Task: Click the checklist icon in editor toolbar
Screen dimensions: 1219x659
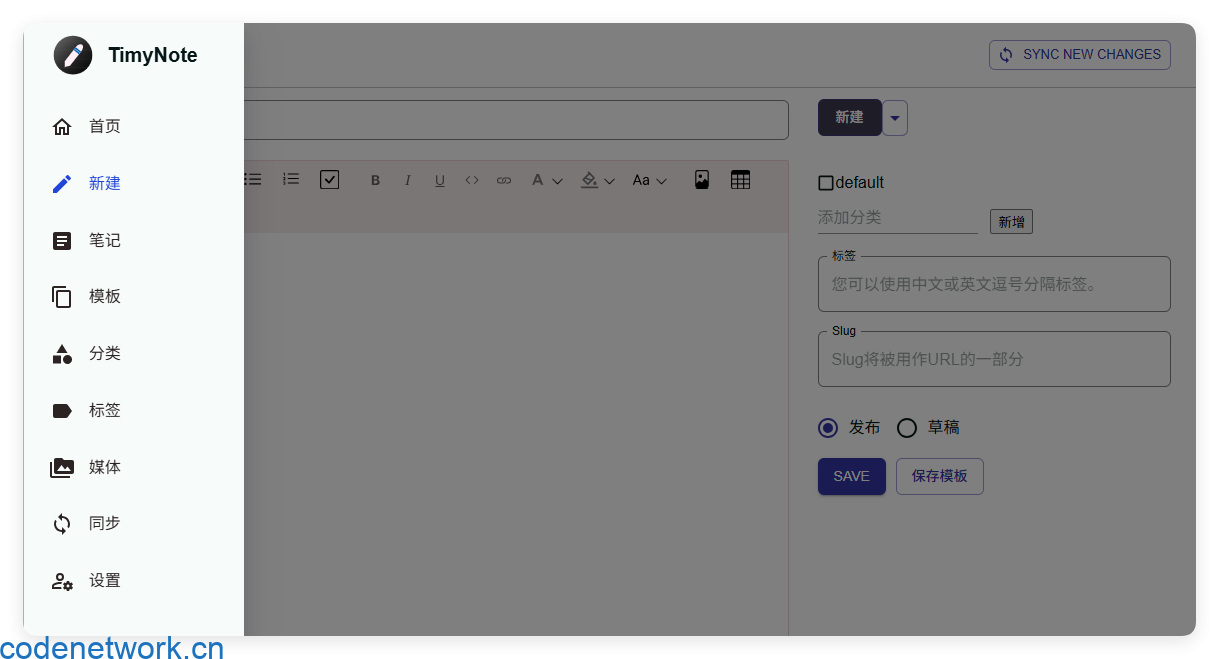Action: tap(330, 180)
